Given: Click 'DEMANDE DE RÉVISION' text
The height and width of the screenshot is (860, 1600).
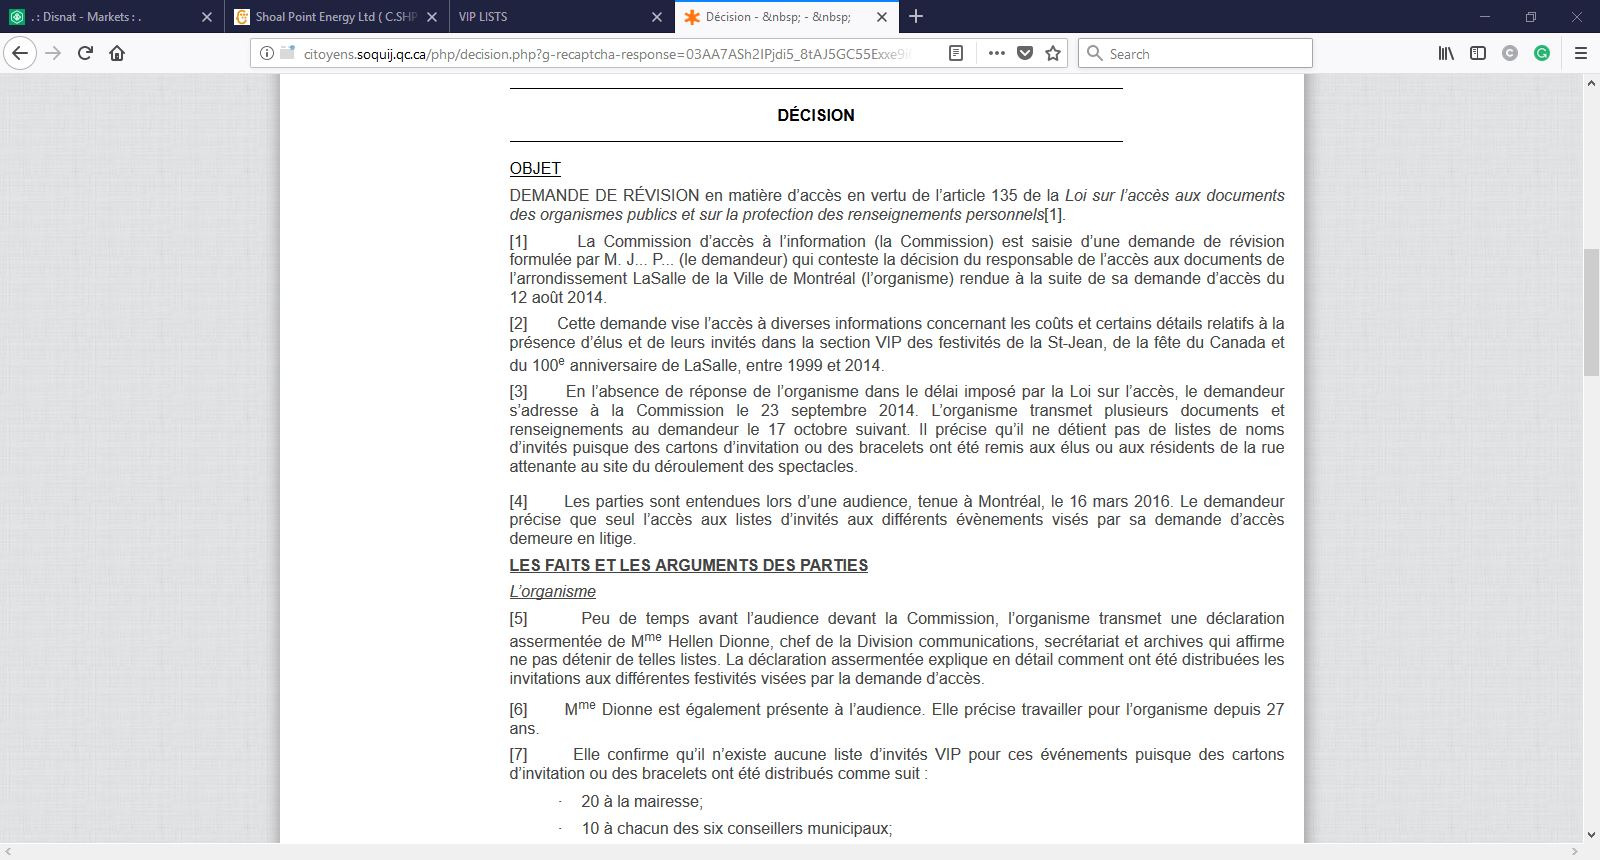Looking at the screenshot, I should (604, 195).
